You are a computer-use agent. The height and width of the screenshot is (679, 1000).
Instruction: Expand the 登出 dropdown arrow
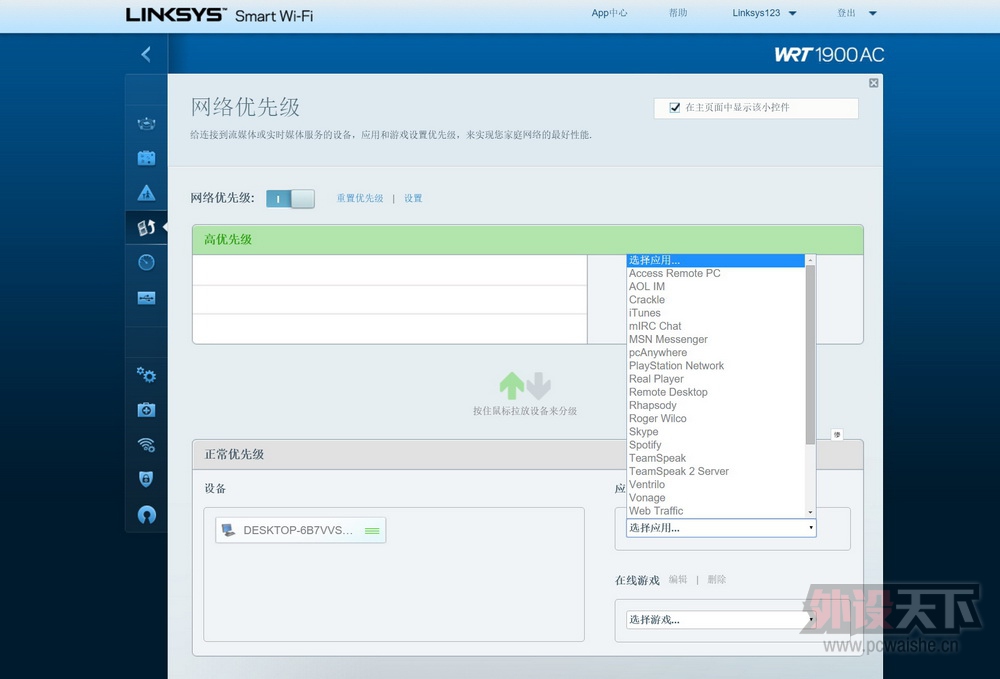click(x=873, y=13)
